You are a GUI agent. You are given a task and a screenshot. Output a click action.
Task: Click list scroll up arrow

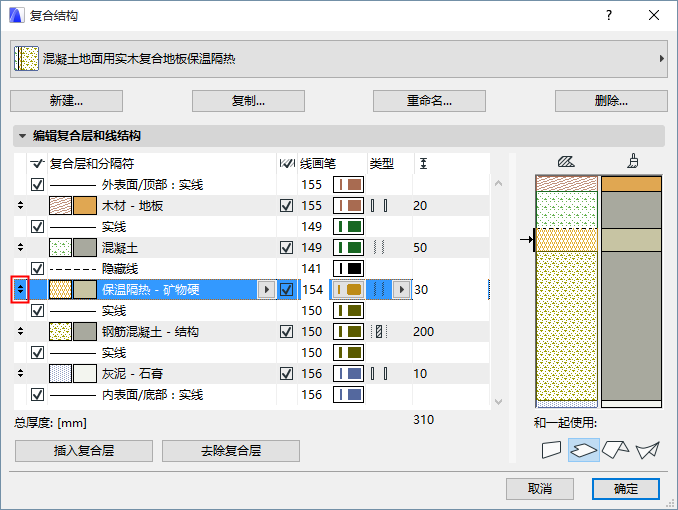point(498,183)
